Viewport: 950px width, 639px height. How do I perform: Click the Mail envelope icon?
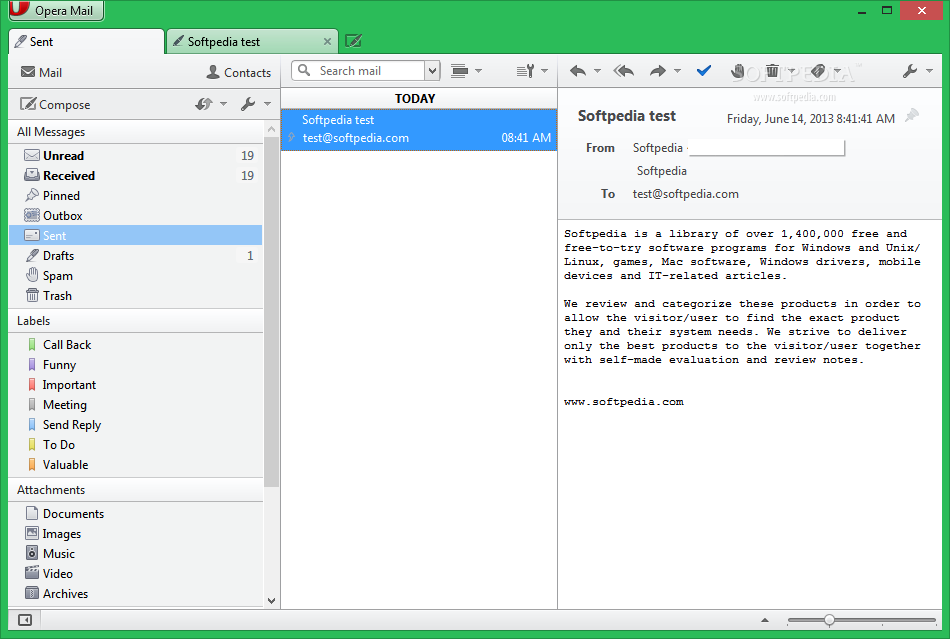click(x=28, y=71)
